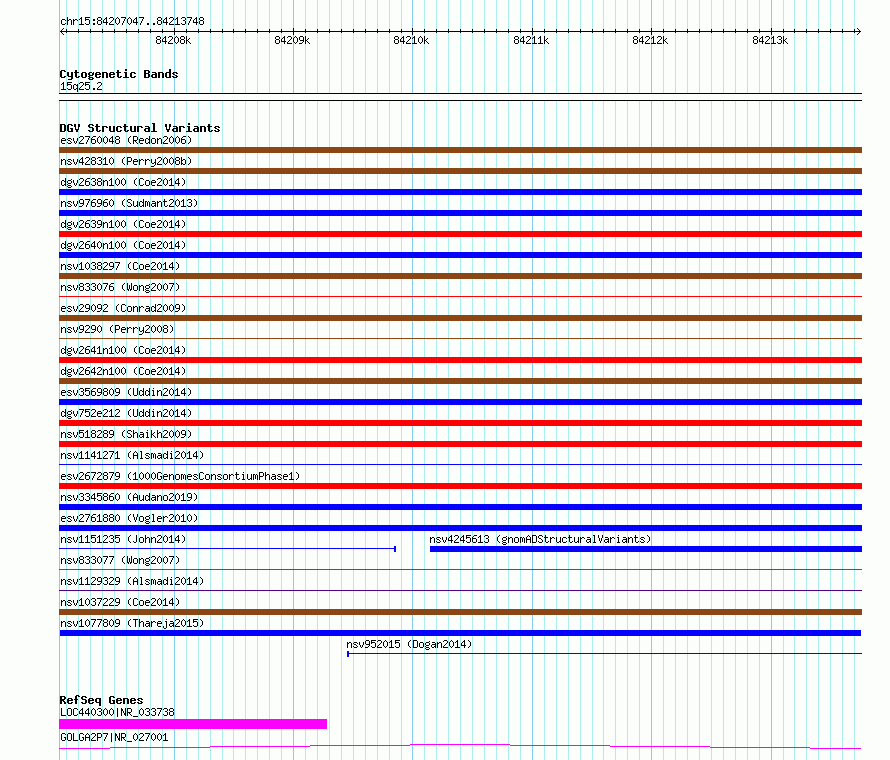
Task: Click the esv2760048 (Redon2006) variant label
Action: [x=126, y=140]
